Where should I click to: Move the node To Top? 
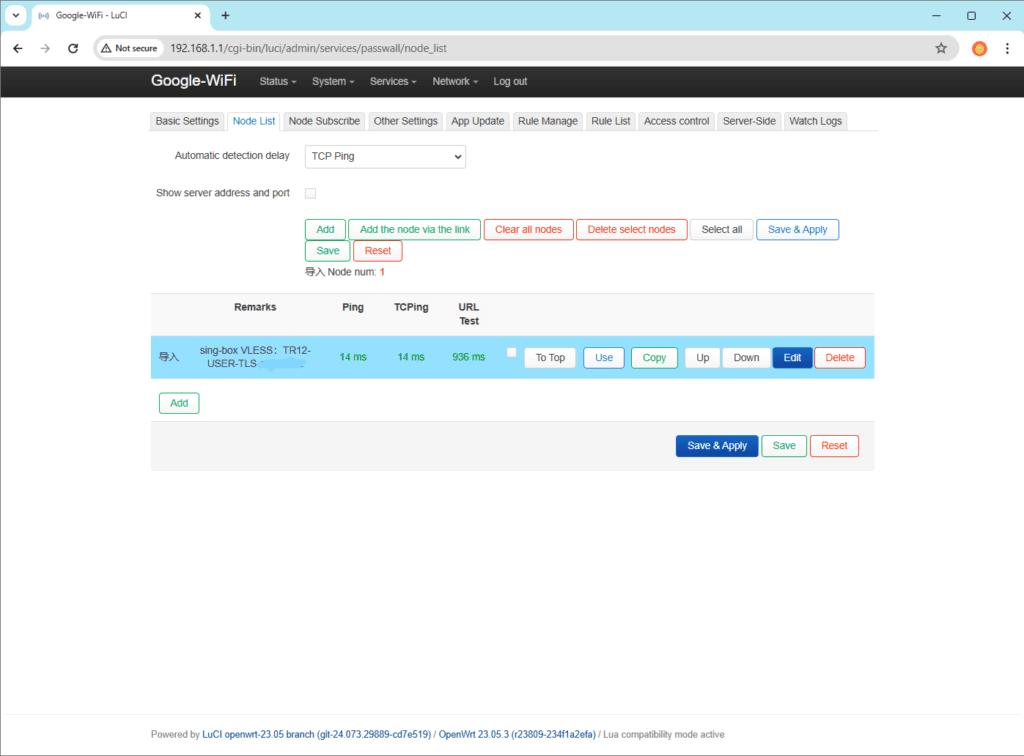click(550, 358)
